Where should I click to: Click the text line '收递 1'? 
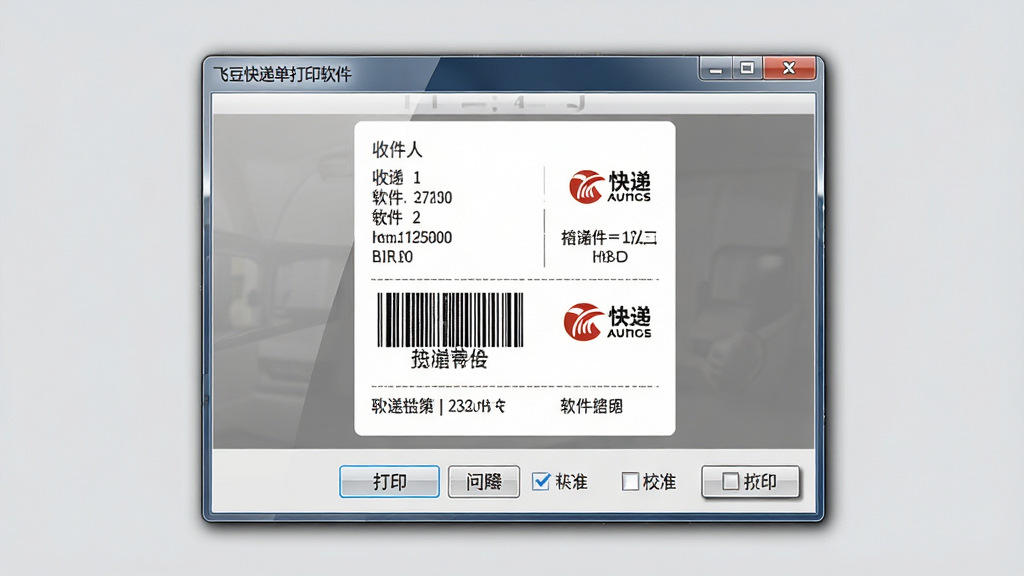tap(396, 177)
